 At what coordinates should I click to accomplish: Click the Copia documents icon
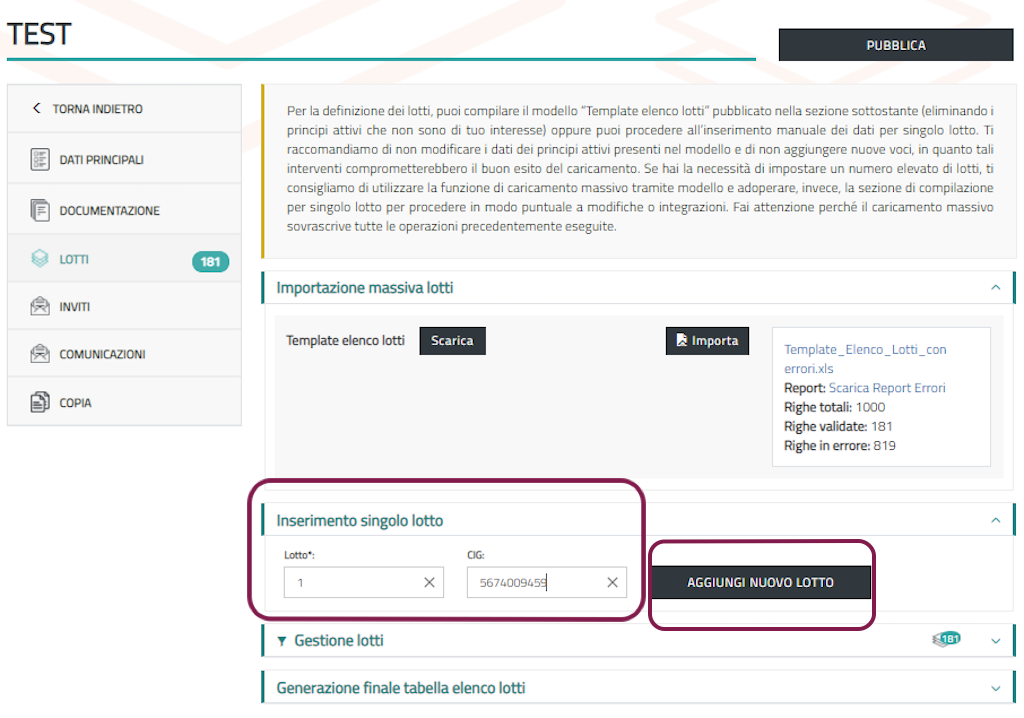(x=40, y=403)
